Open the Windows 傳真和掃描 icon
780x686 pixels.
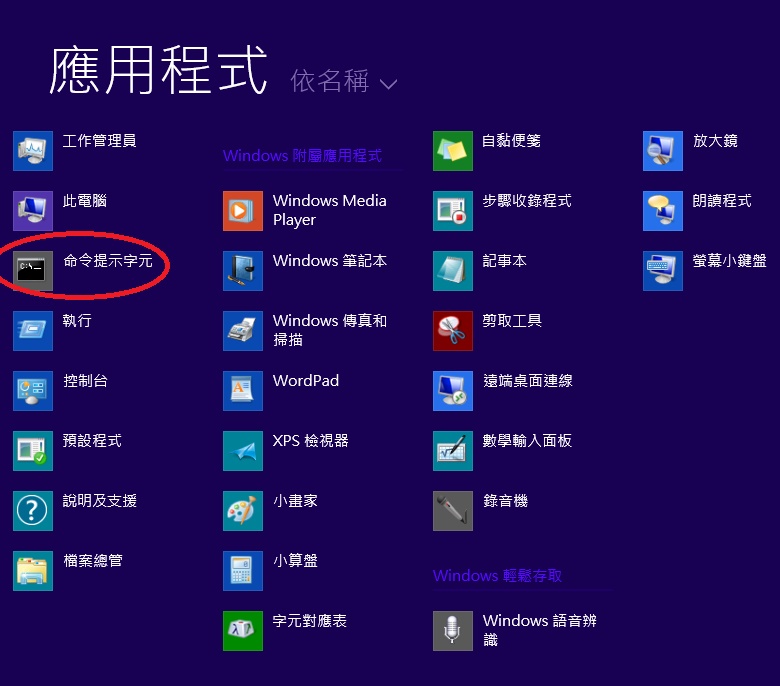[243, 331]
